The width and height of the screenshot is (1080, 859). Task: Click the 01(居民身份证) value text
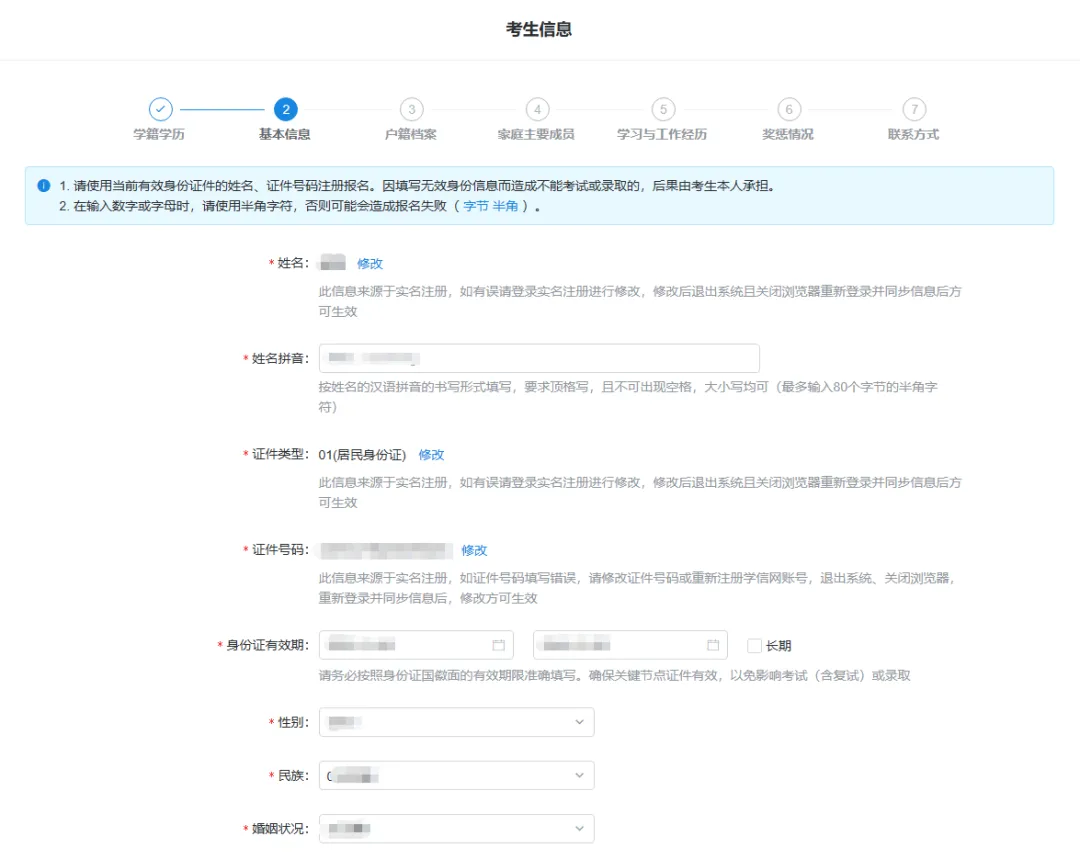pos(362,455)
